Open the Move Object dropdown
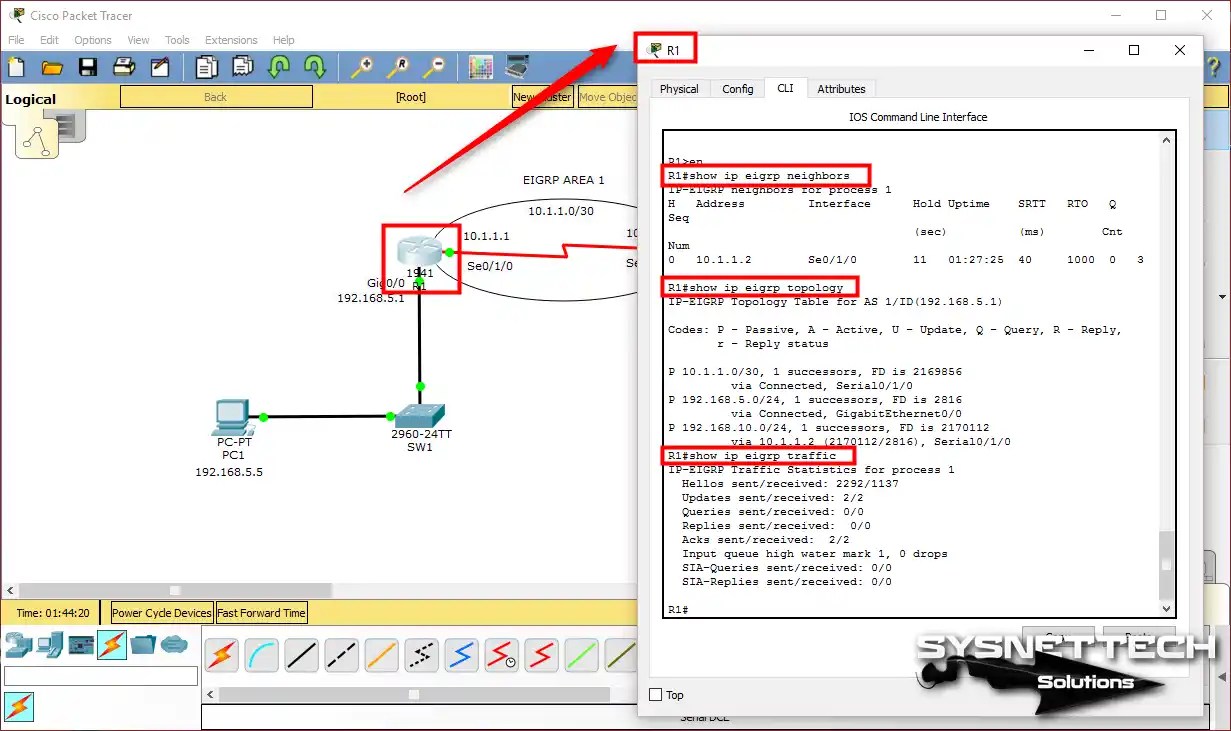1231x731 pixels. pos(608,96)
